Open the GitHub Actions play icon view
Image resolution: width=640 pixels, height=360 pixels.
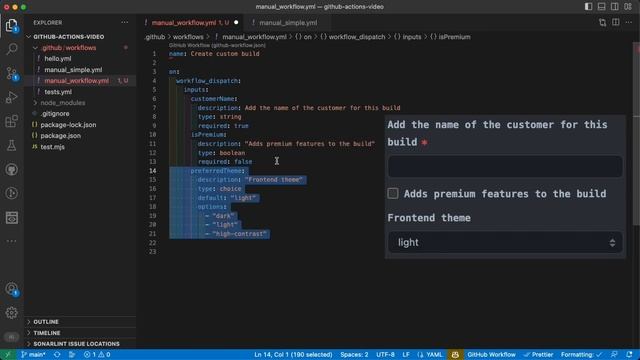pos(11,193)
